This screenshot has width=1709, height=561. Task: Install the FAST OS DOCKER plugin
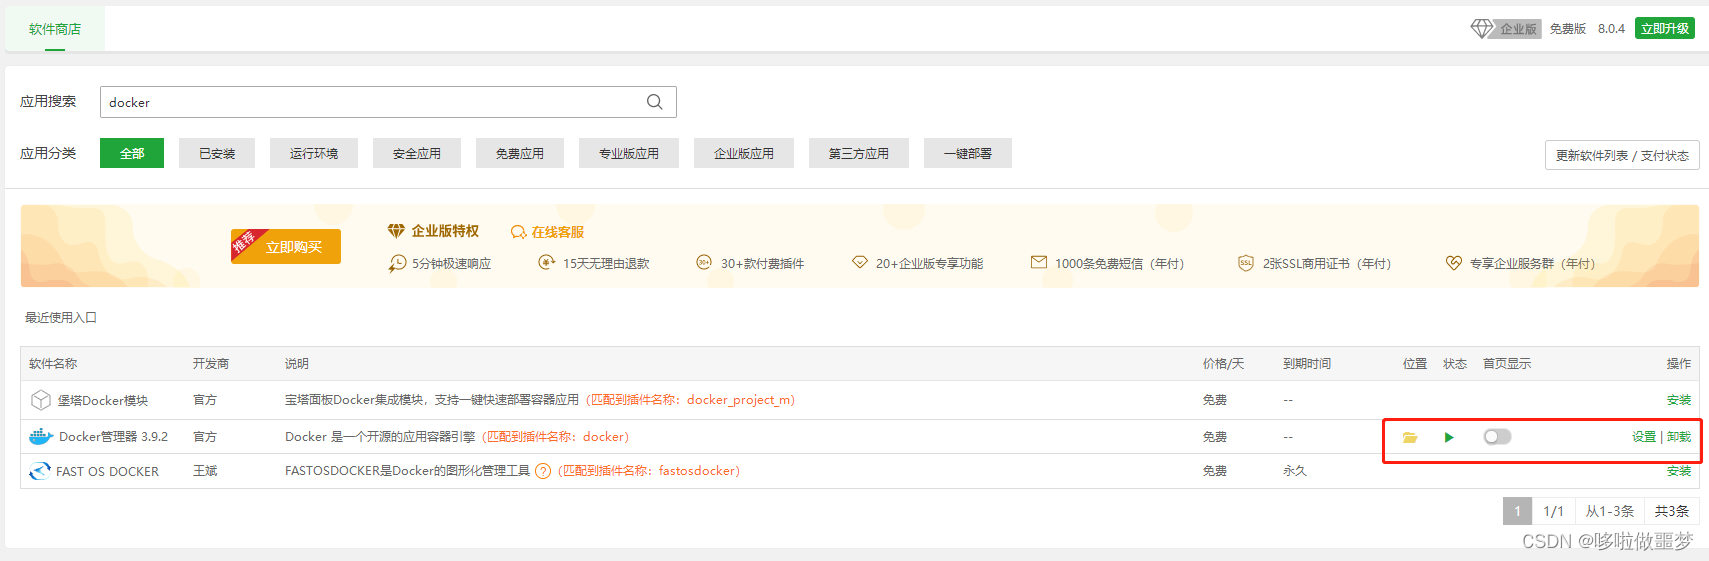[1679, 471]
